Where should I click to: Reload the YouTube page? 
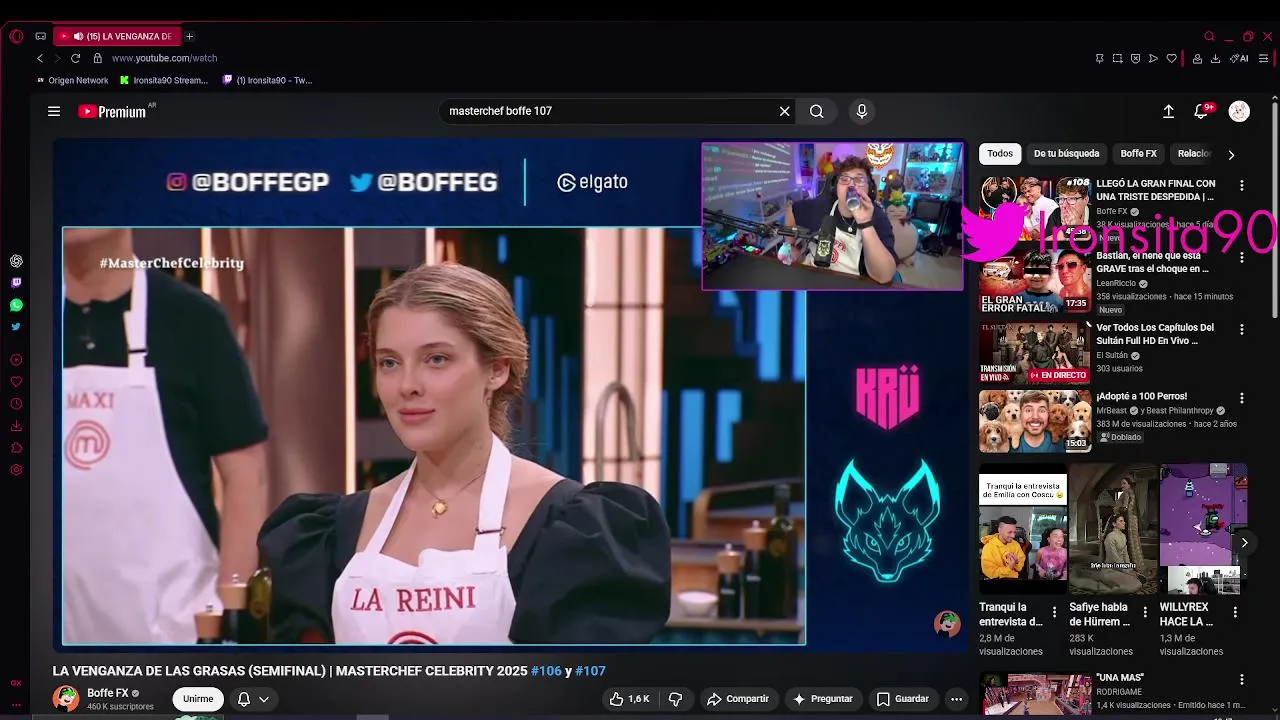pos(75,58)
